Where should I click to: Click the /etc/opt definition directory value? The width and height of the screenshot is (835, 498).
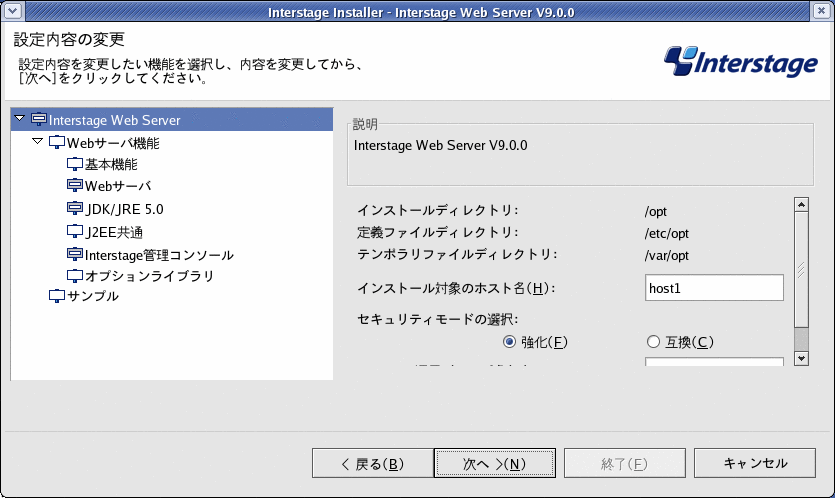[667, 233]
